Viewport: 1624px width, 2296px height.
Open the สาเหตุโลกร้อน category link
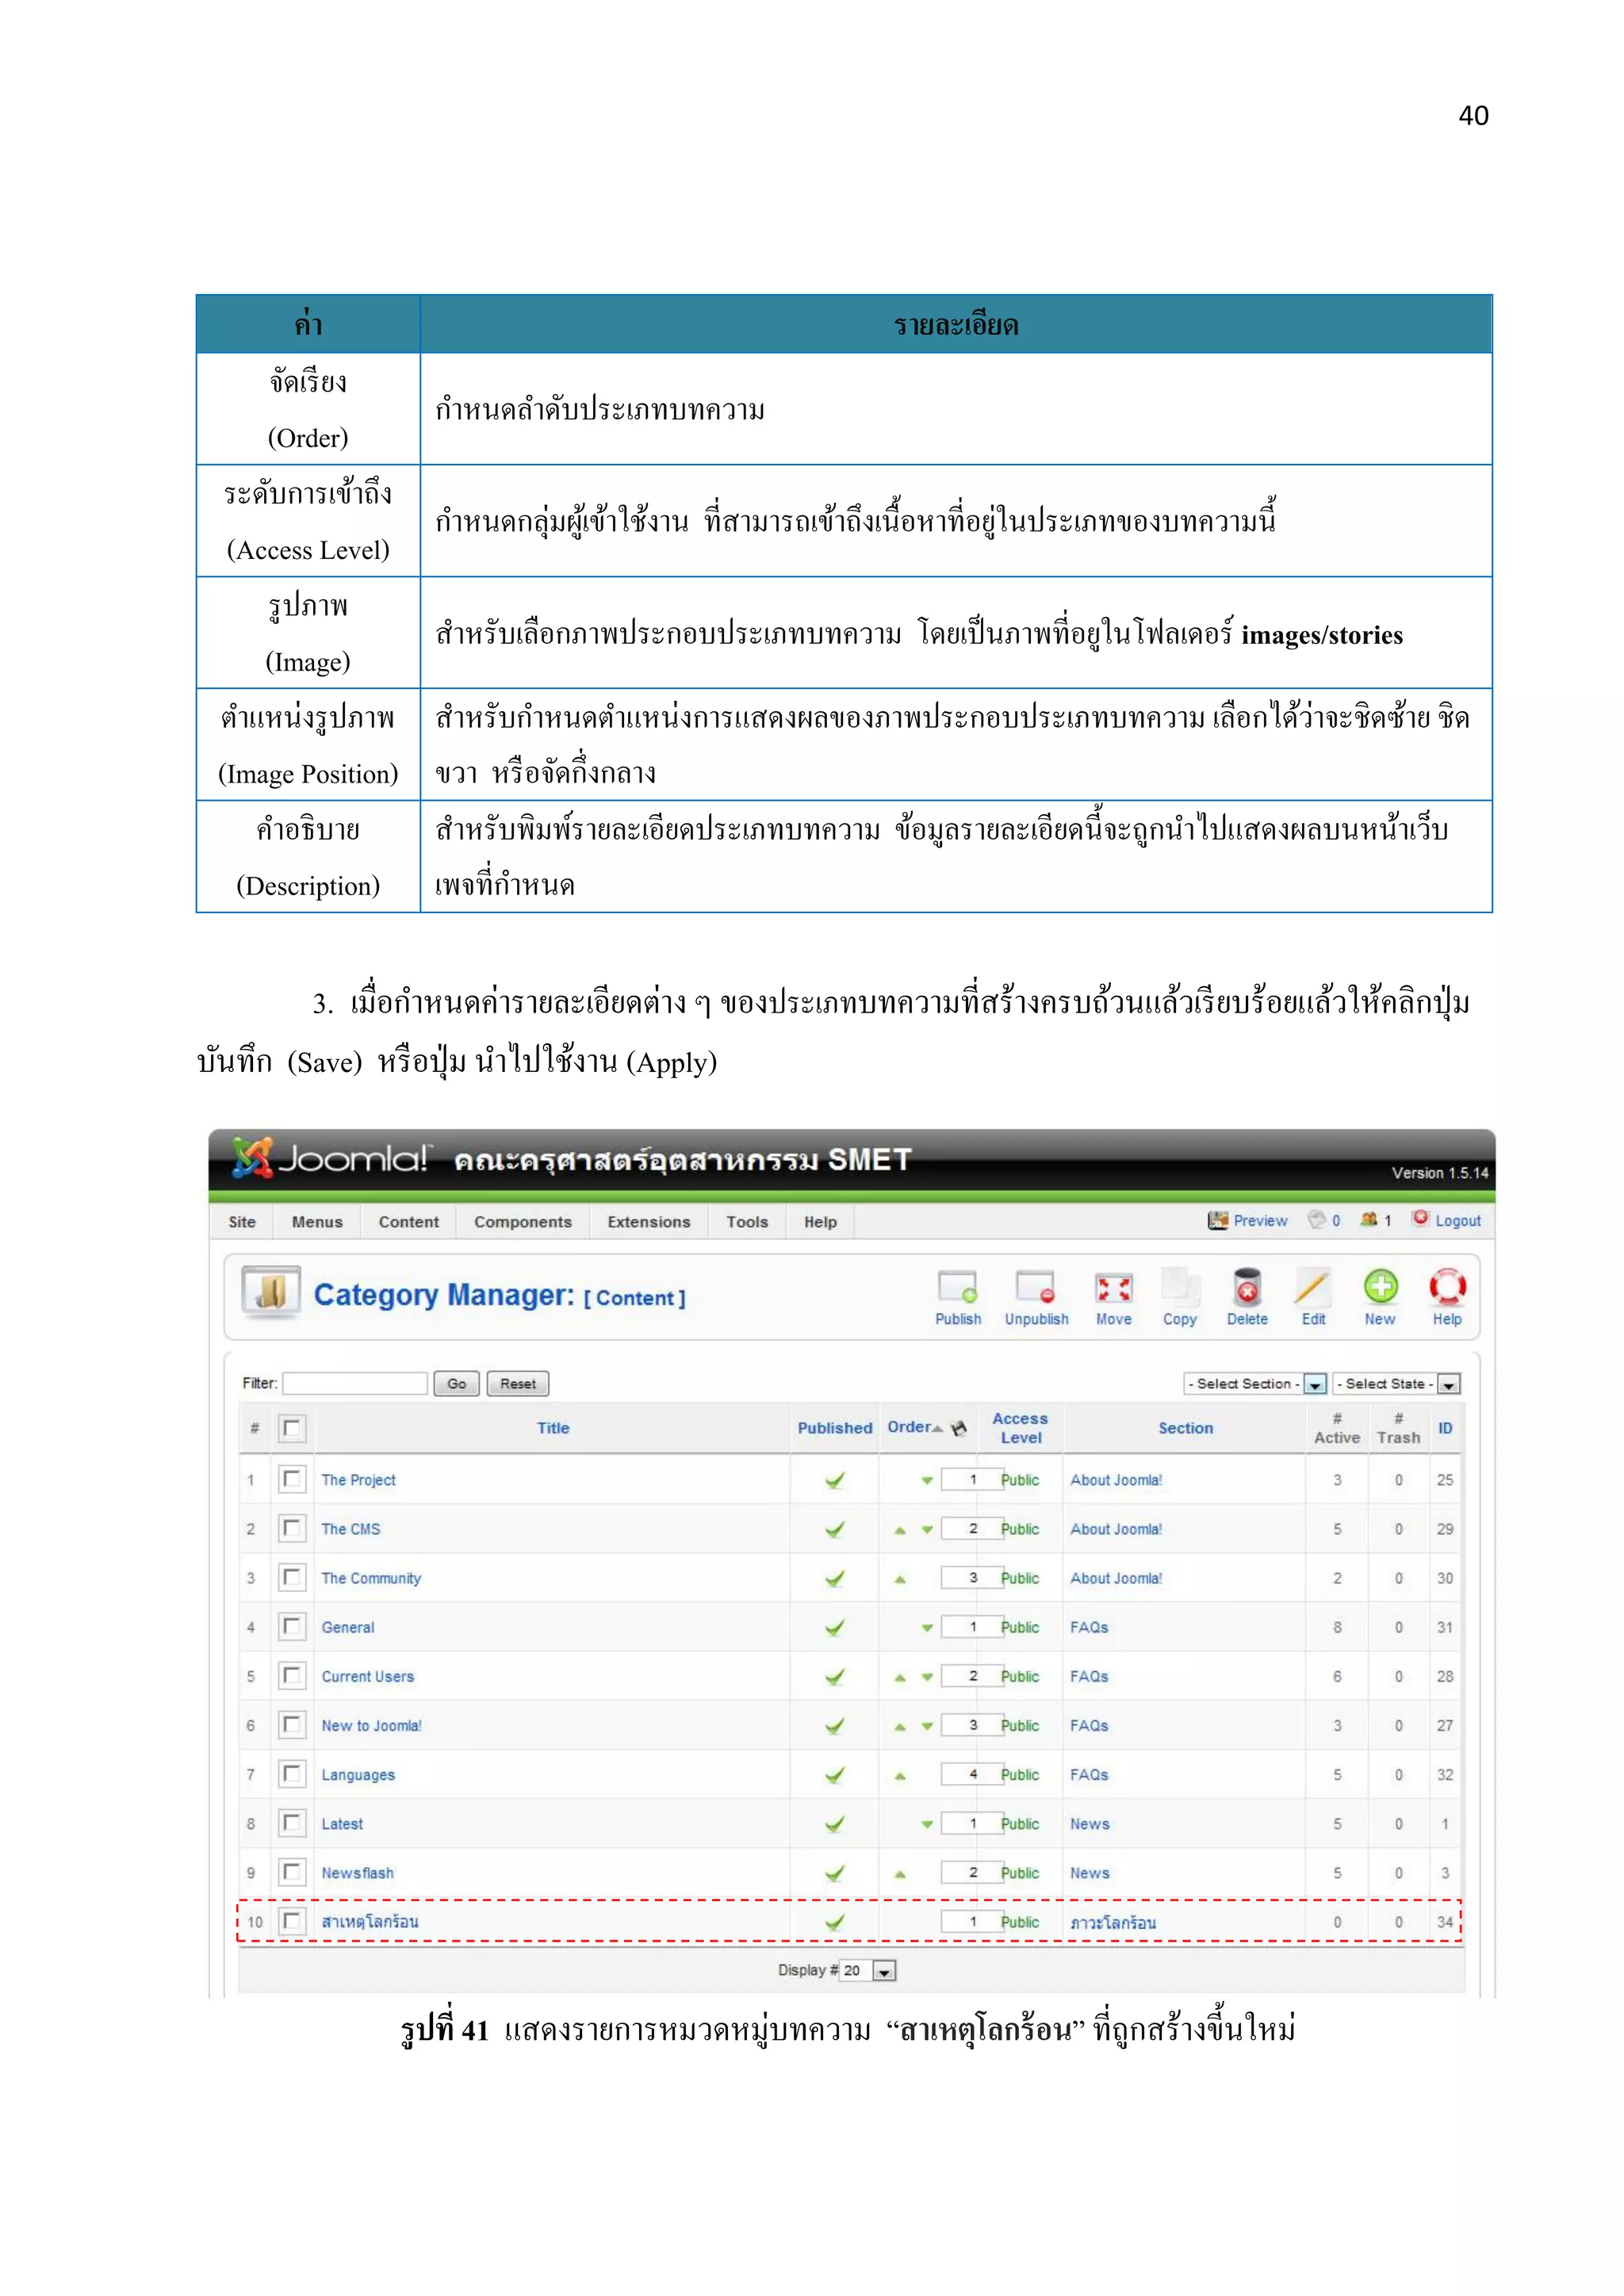click(x=370, y=1921)
